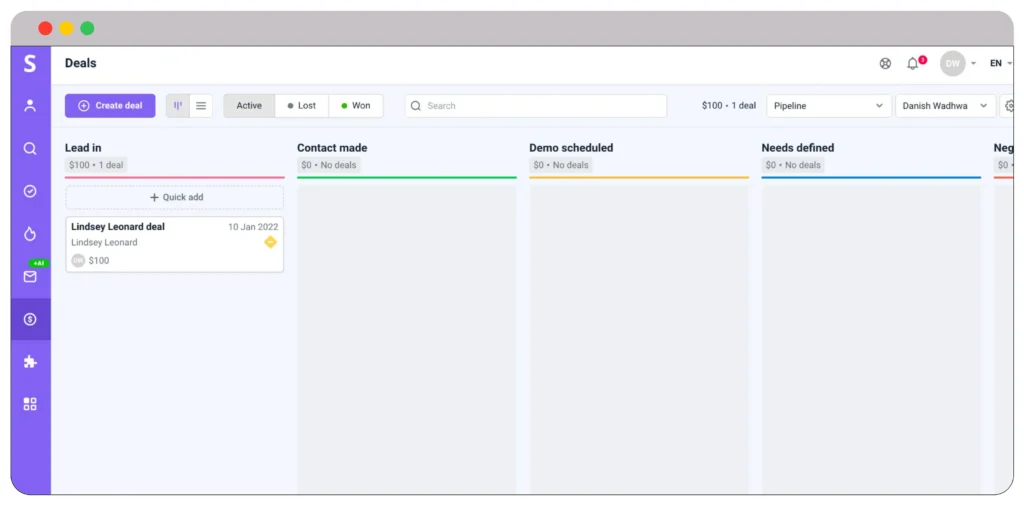Click the $100 • 1 deal total in toolbar
1024x505 pixels.
[729, 106]
